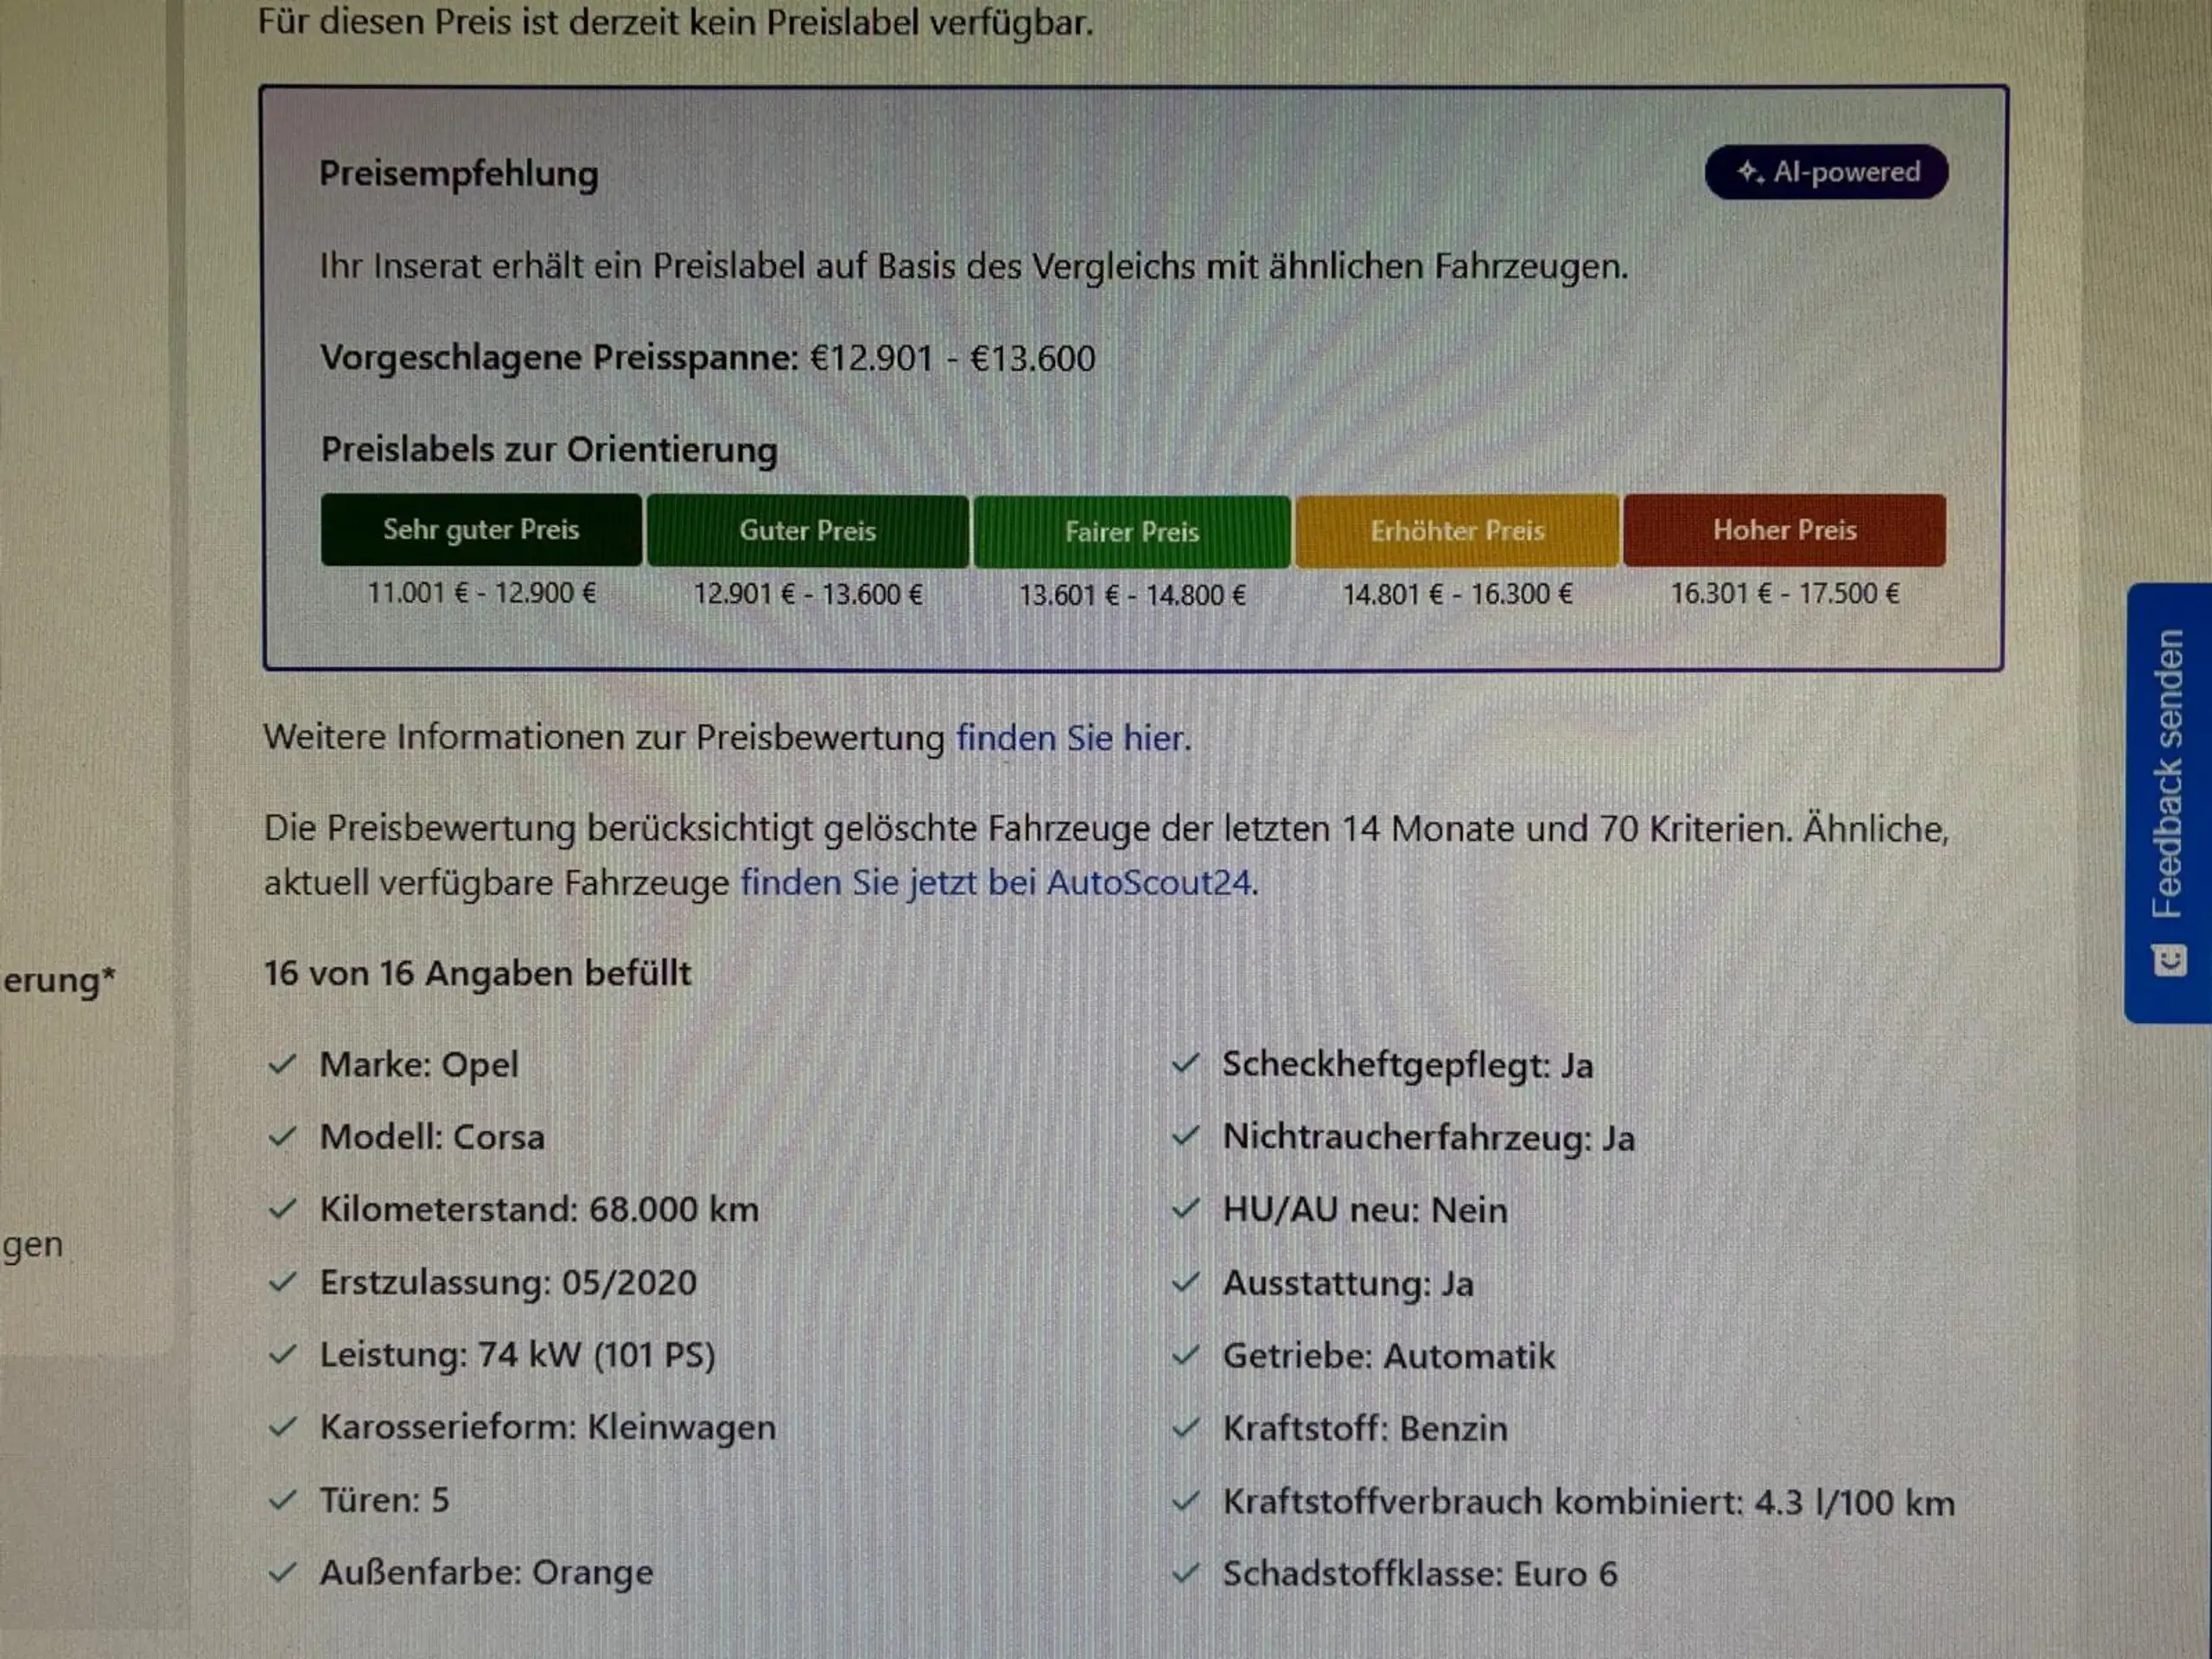Click the Erstzulassung: 05/2020 entry
This screenshot has width=2212, height=1659.
508,1283
